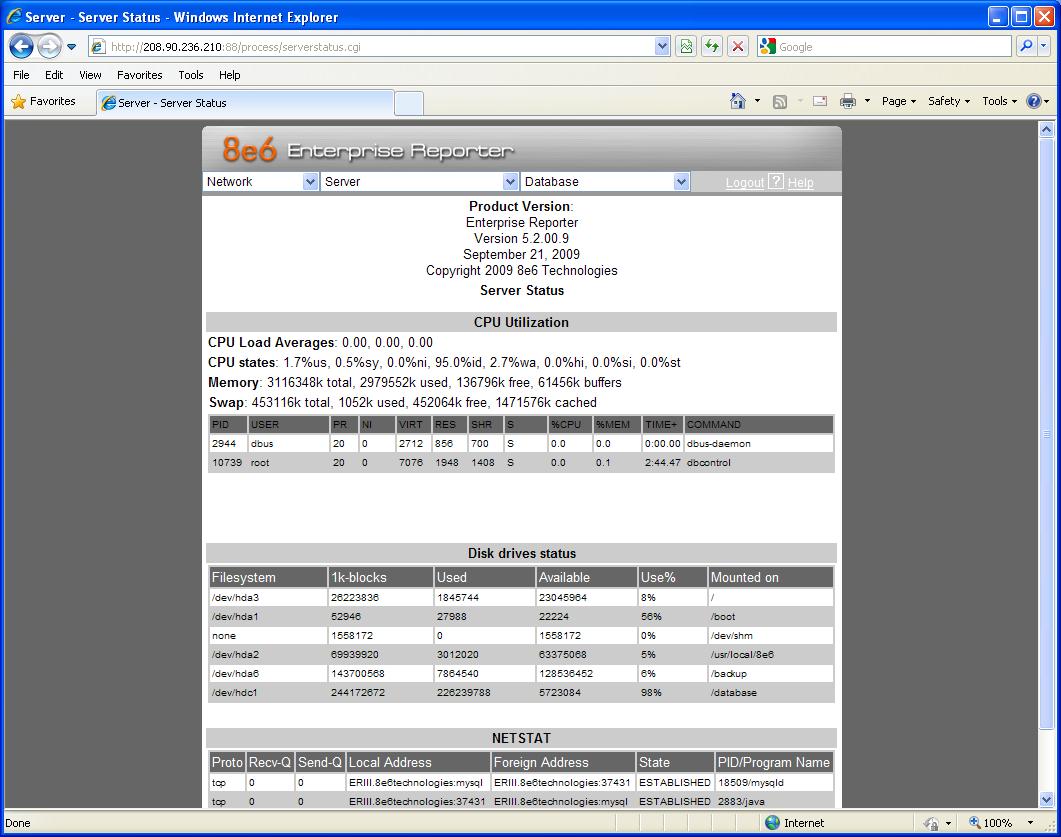The image size is (1061, 837).
Task: Open the View menu
Action: pos(90,75)
